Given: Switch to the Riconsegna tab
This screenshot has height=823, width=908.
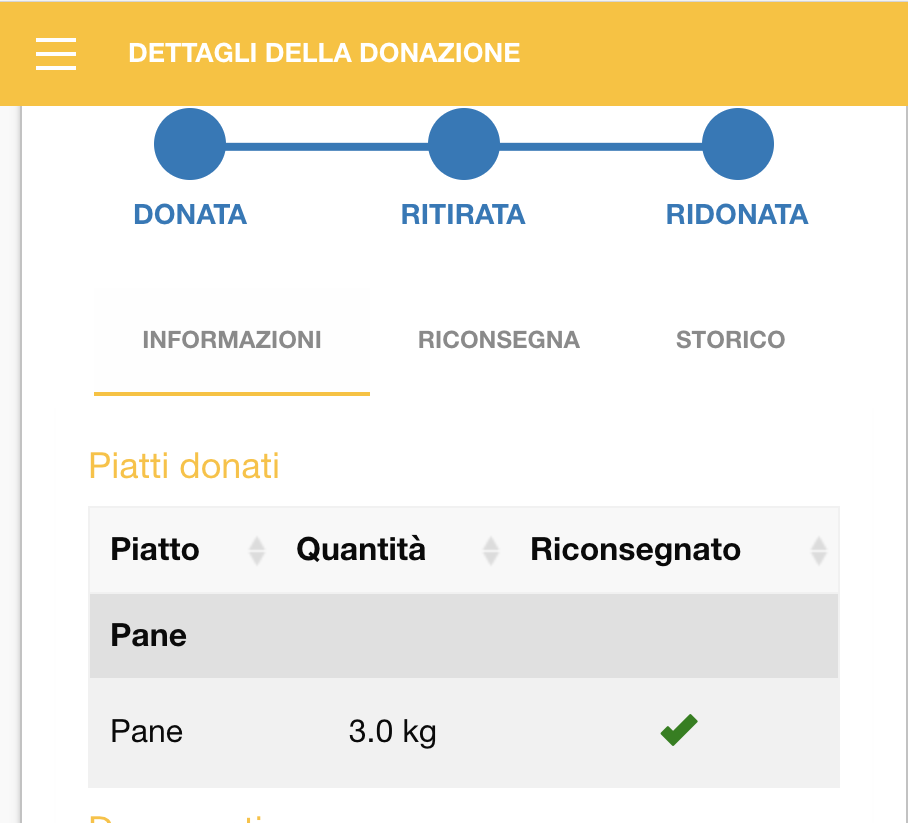Looking at the screenshot, I should [499, 340].
